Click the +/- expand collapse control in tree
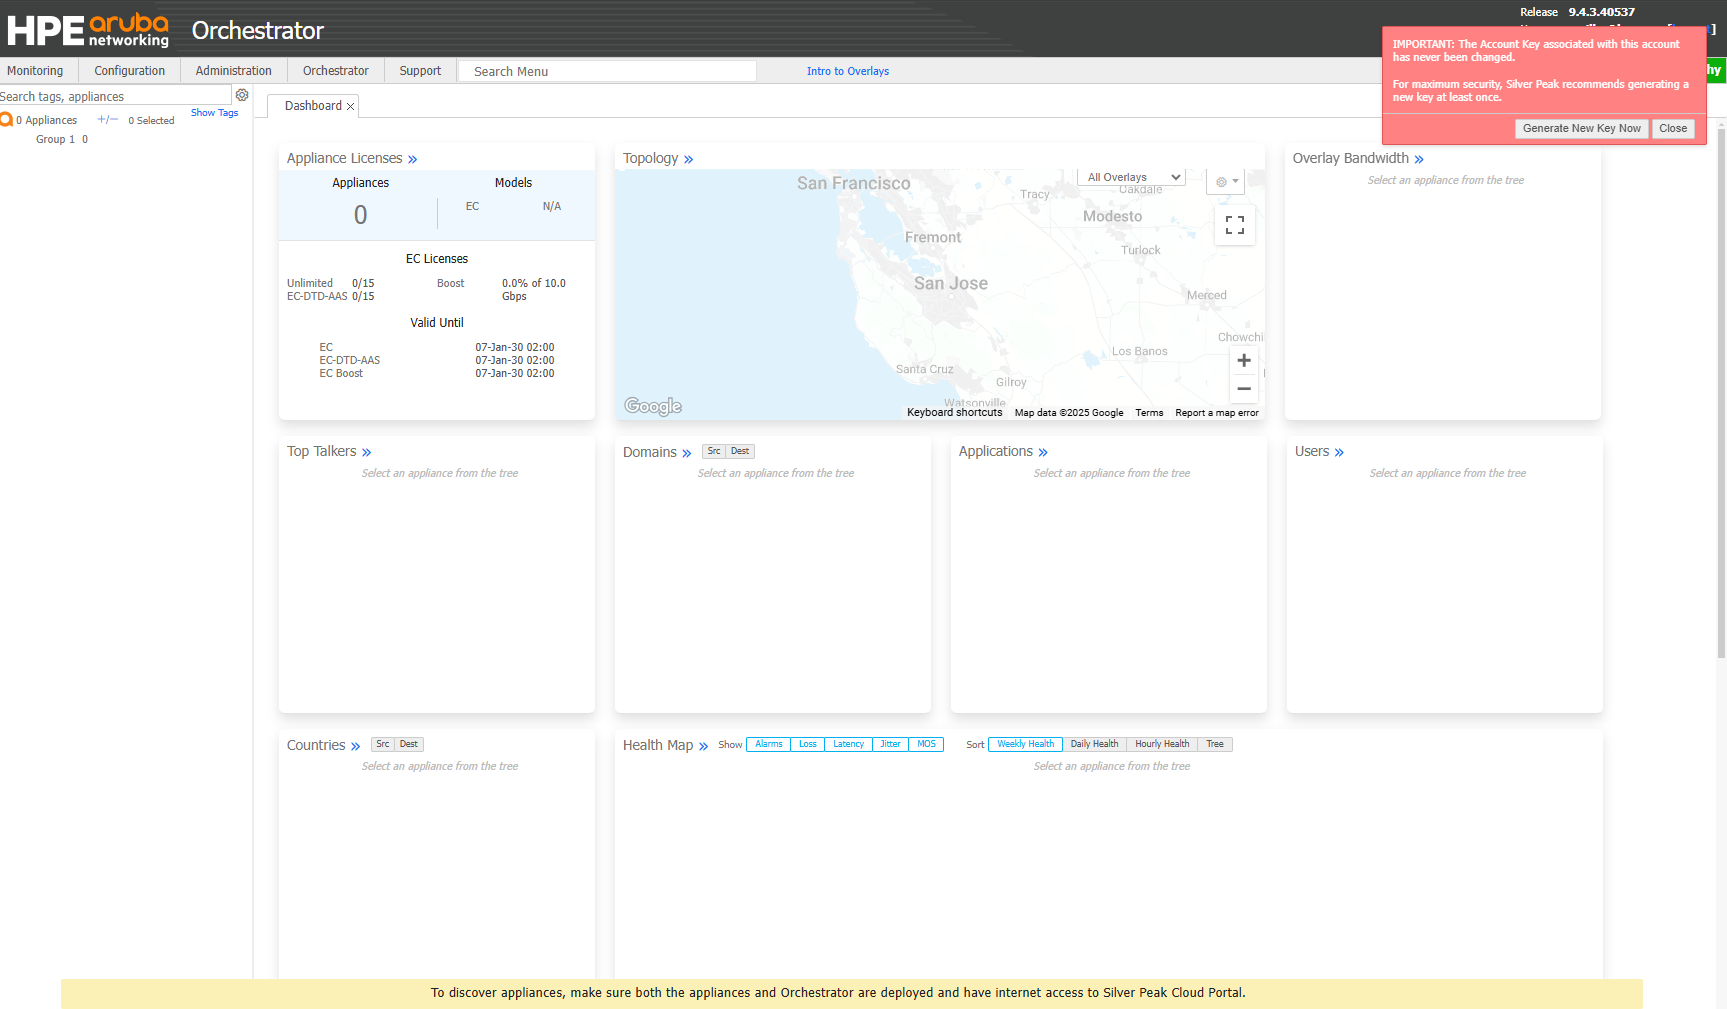Viewport: 1727px width, 1009px height. click(x=108, y=119)
